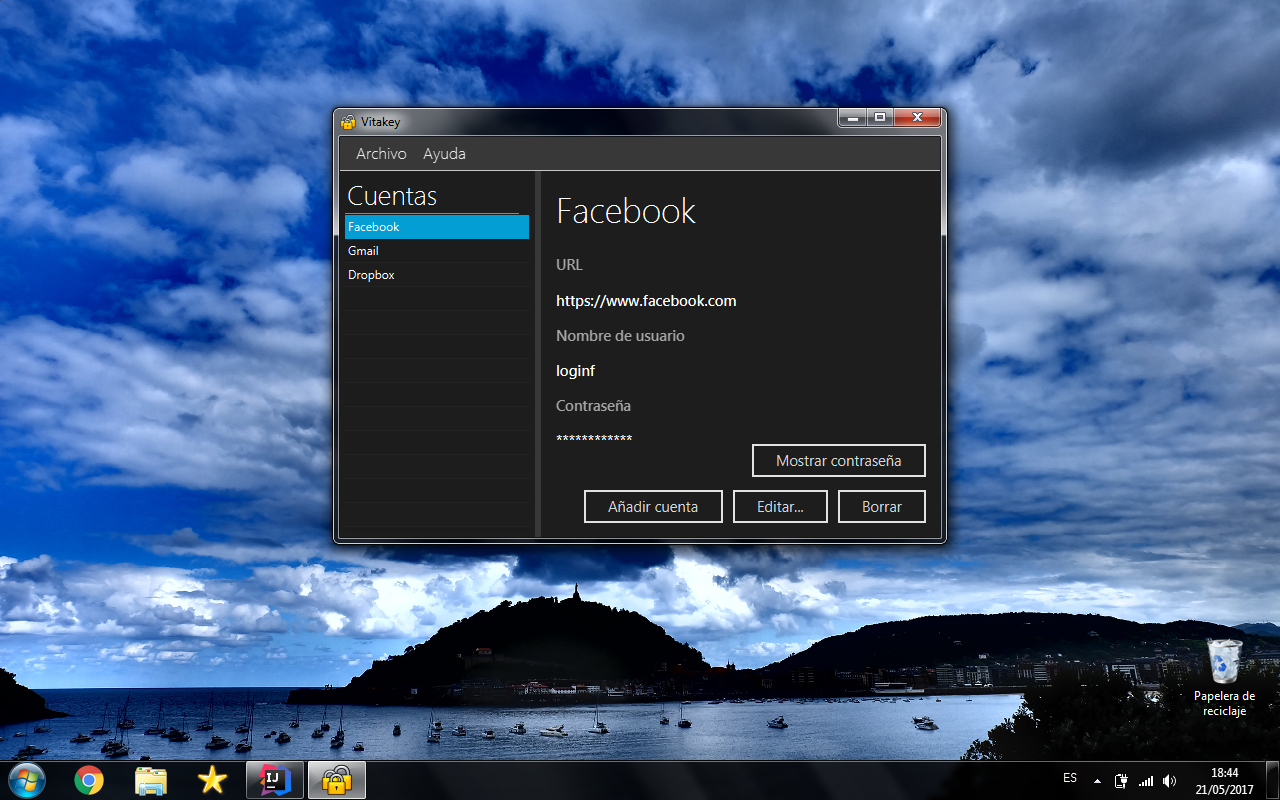Click the Cuentas heading

click(392, 196)
